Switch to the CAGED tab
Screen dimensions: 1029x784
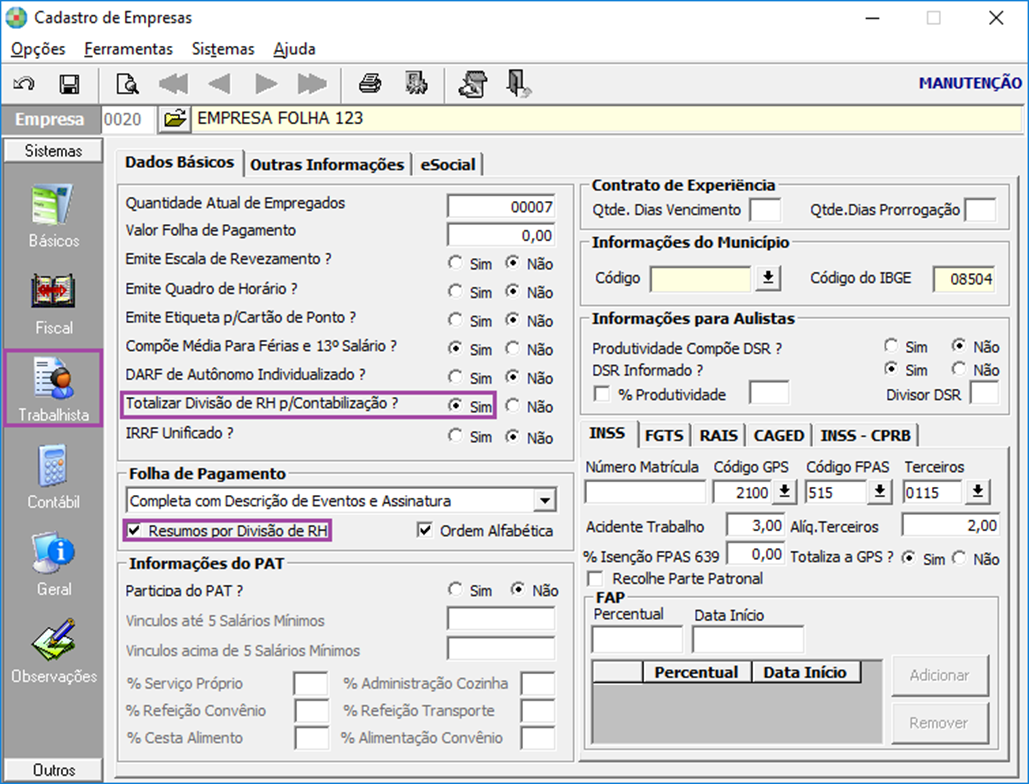tap(779, 436)
